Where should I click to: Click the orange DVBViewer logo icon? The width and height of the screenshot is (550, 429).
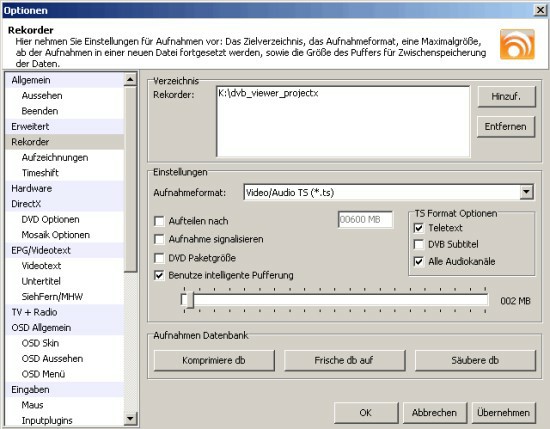pos(517,44)
